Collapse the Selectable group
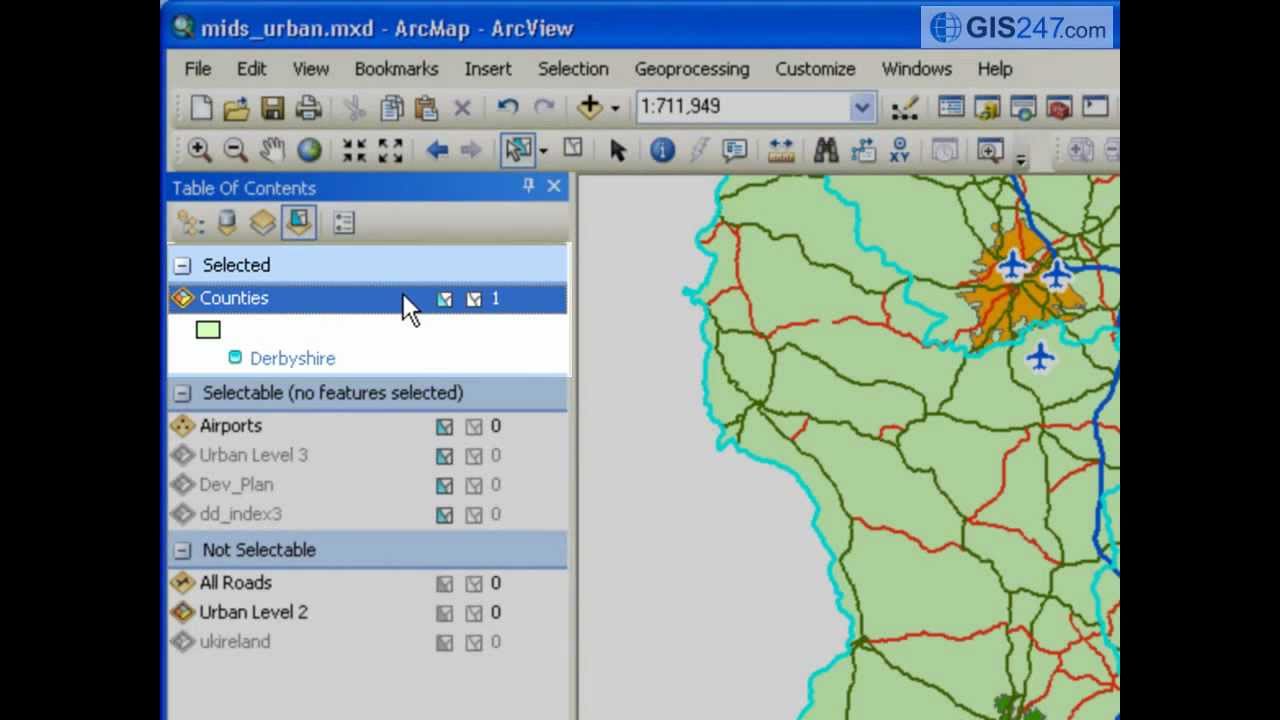The width and height of the screenshot is (1280, 720). (182, 393)
